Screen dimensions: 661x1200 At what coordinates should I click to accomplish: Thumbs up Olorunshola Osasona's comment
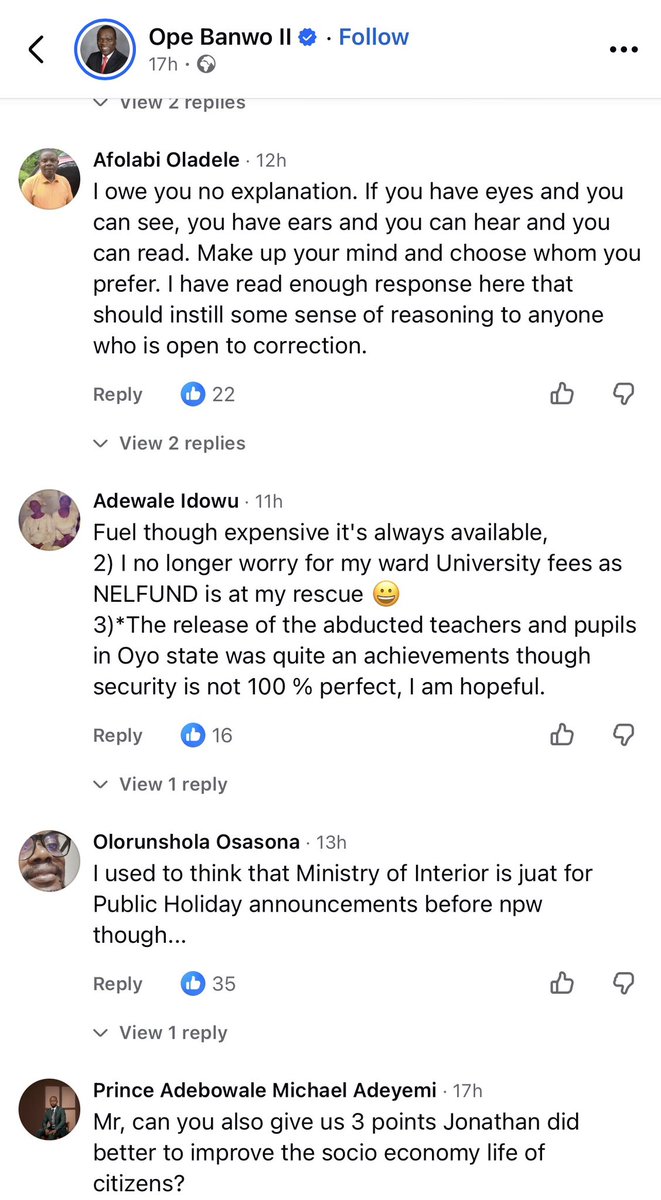pos(562,983)
